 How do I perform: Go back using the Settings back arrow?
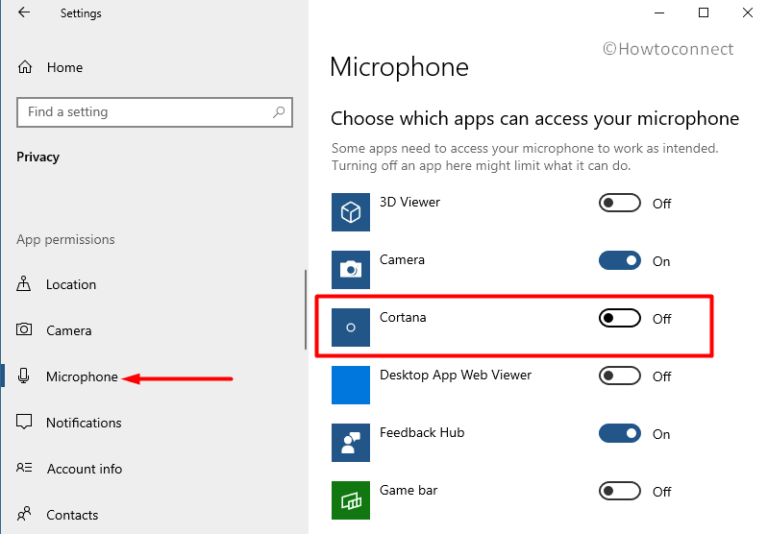(24, 12)
